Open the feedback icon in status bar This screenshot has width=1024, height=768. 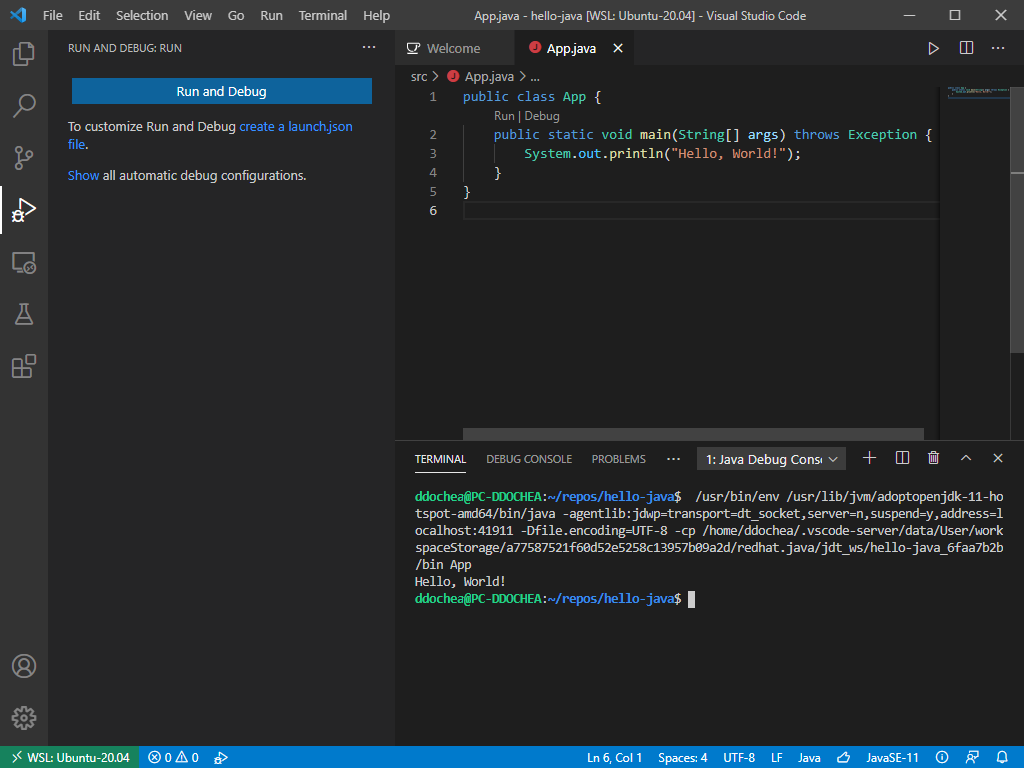[x=972, y=758]
